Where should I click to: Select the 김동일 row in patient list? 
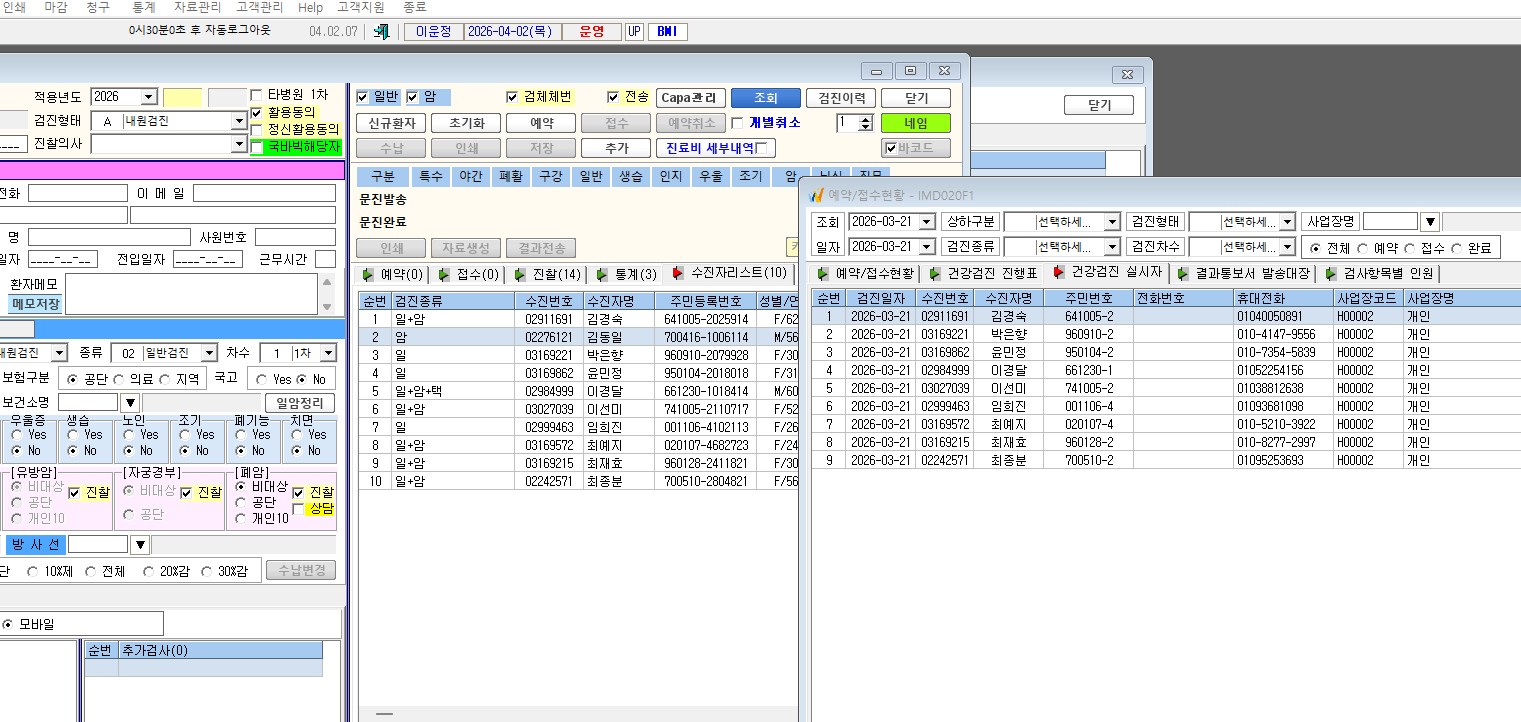point(578,337)
